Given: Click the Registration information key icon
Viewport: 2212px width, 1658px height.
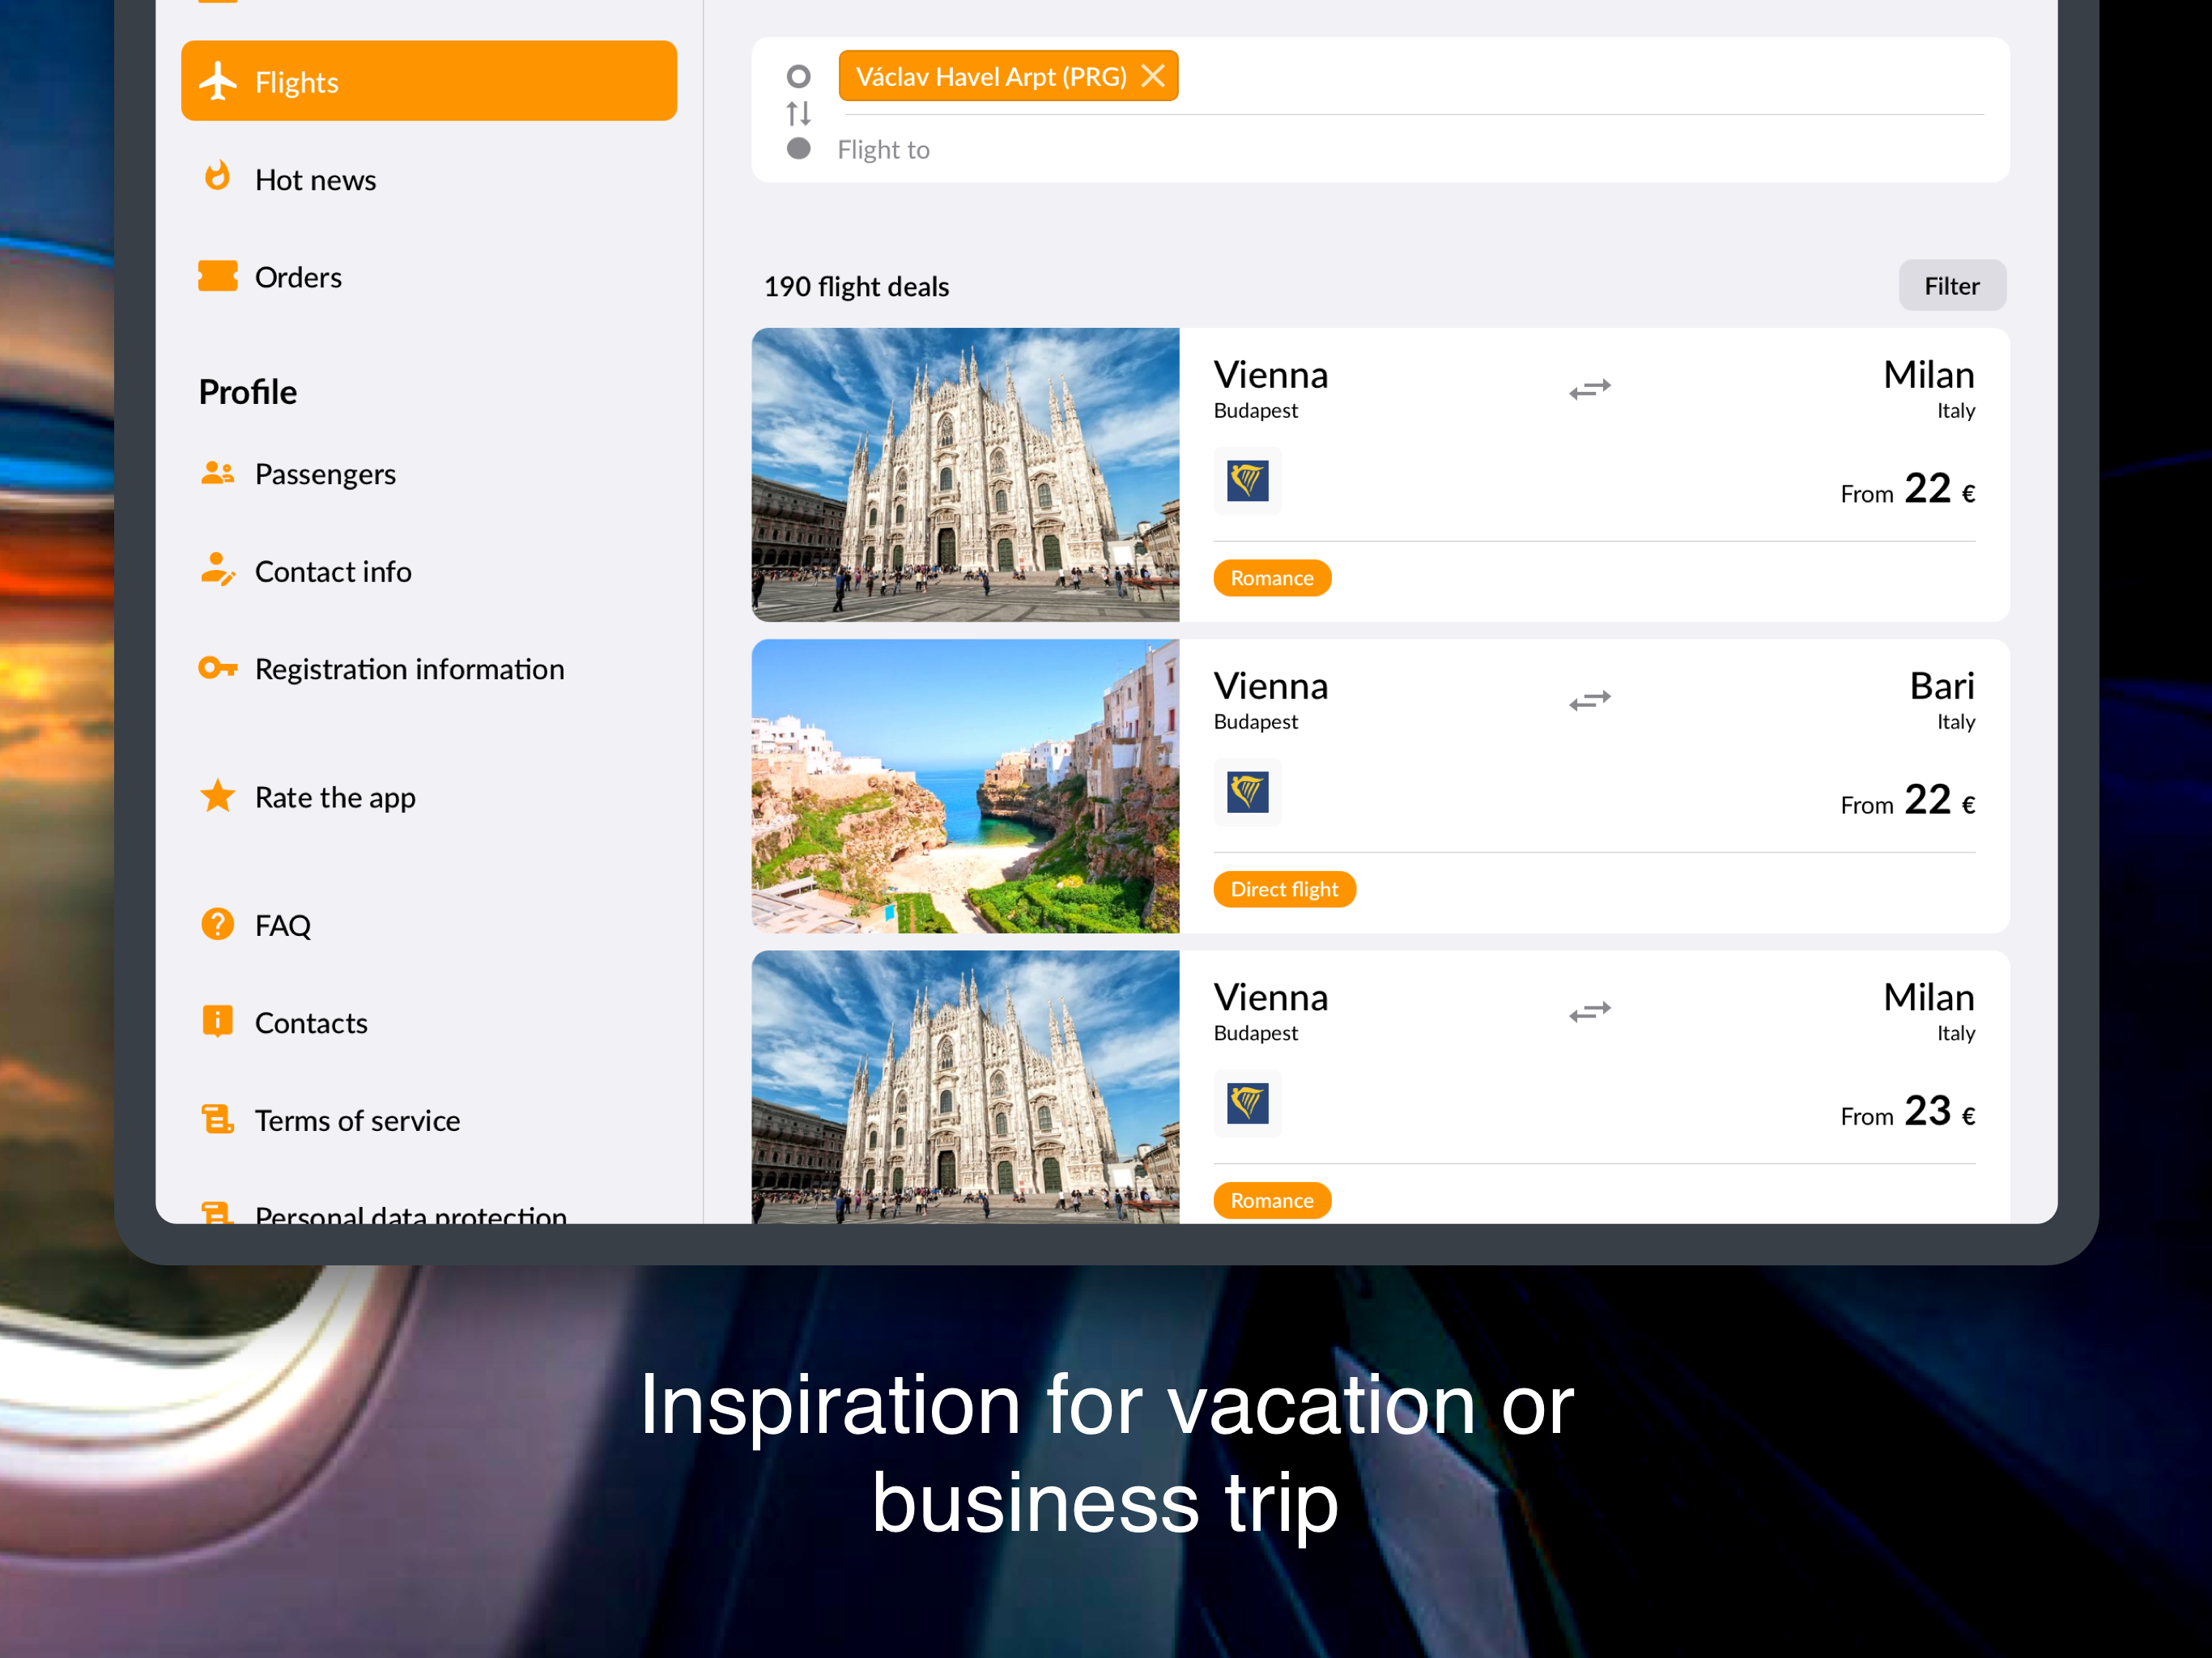Looking at the screenshot, I should tap(217, 667).
